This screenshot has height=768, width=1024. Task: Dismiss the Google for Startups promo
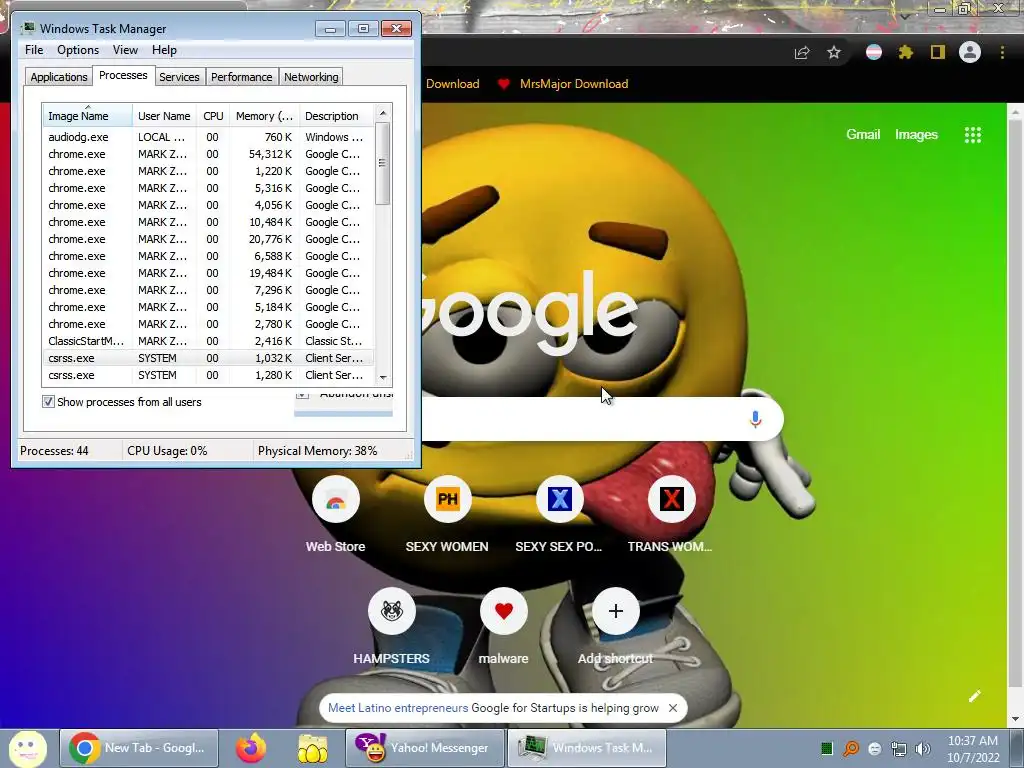673,708
